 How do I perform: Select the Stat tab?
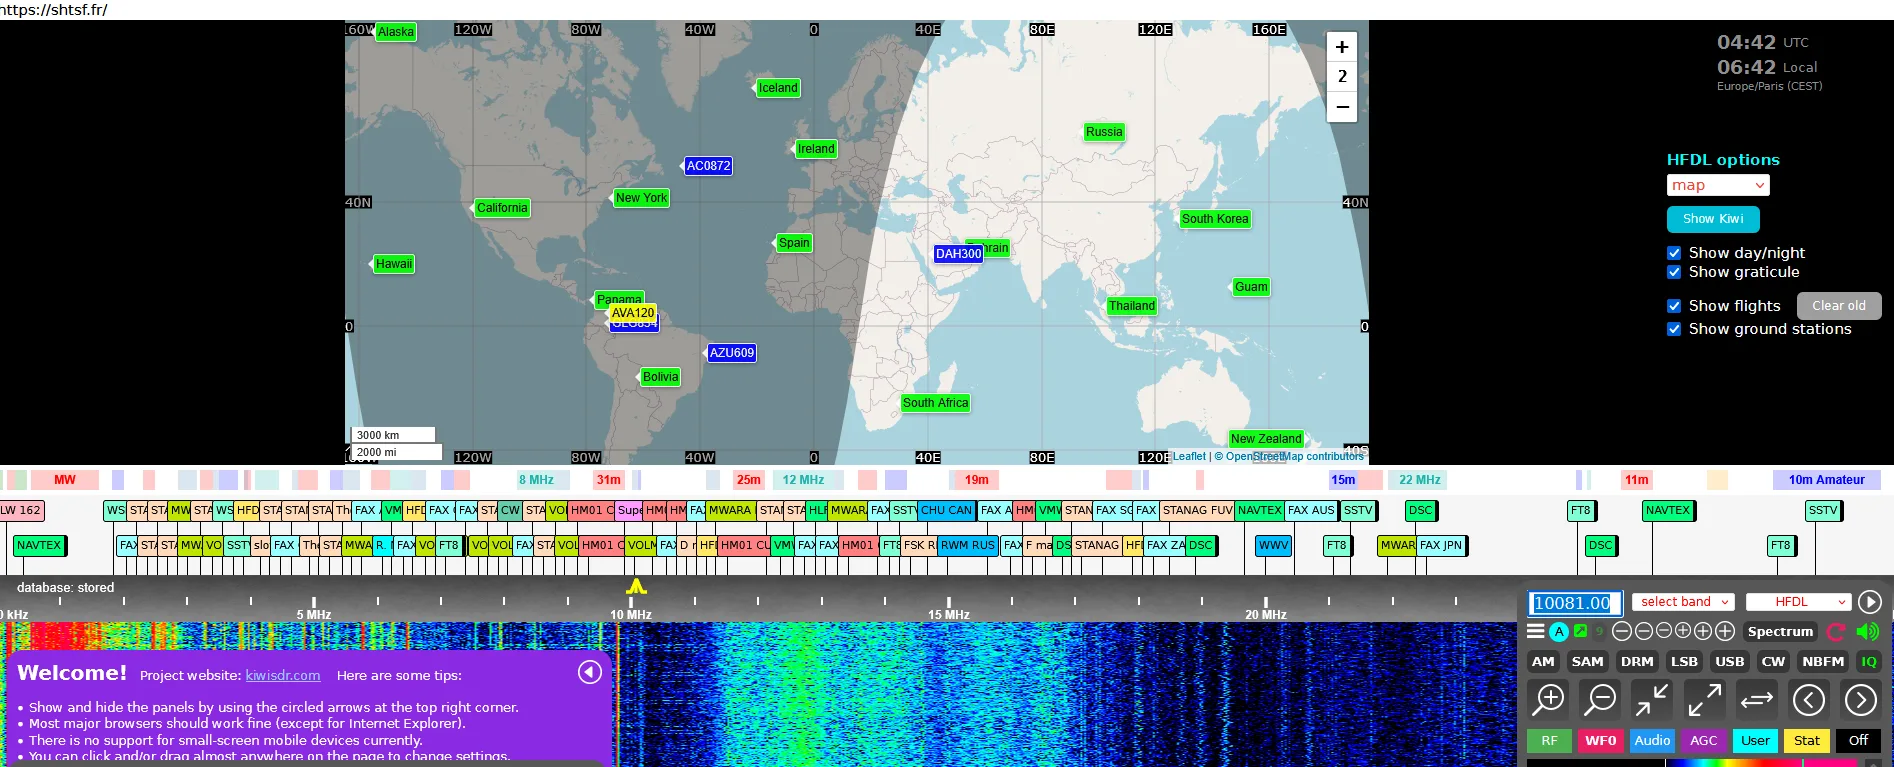pyautogui.click(x=1807, y=741)
